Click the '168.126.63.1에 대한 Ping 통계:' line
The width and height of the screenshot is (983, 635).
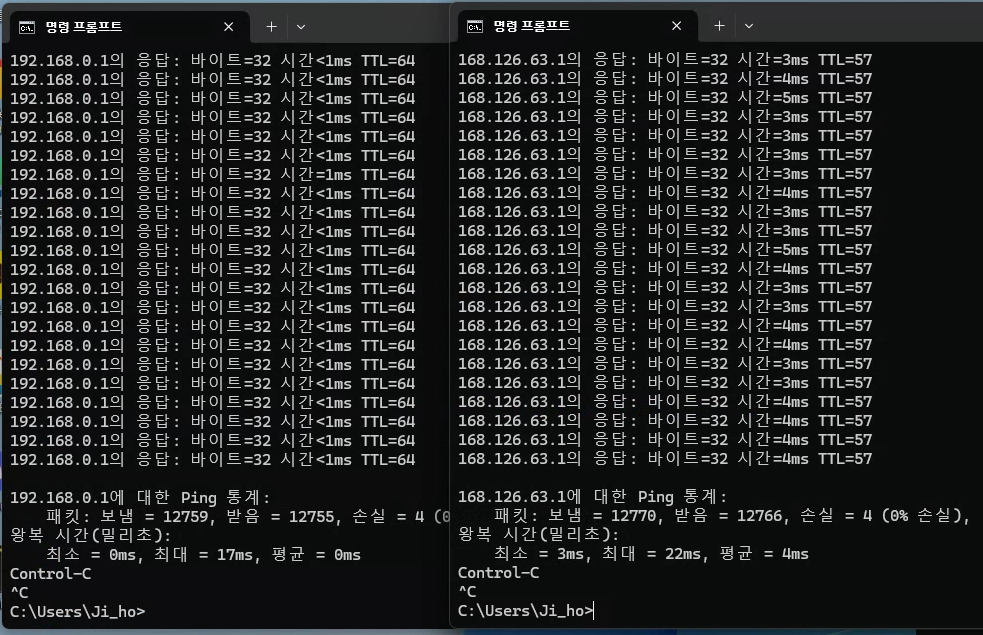click(x=593, y=497)
